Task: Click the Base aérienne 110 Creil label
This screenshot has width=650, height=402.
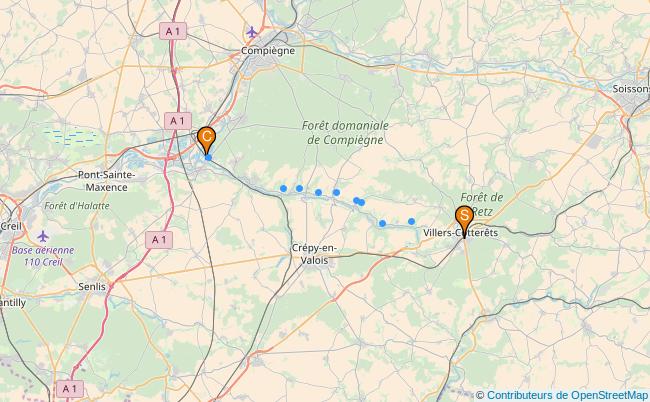Action: coord(43,256)
